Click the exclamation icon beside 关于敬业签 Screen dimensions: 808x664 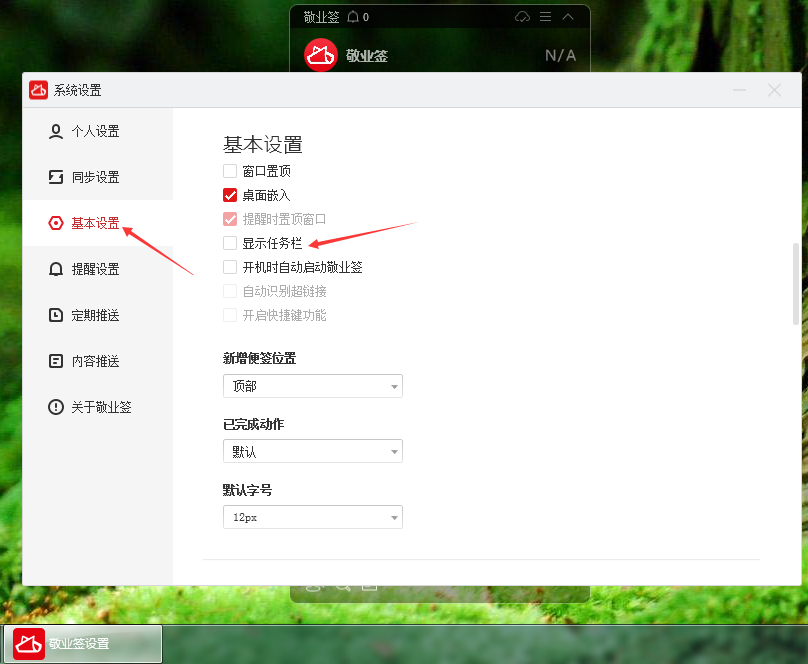56,407
